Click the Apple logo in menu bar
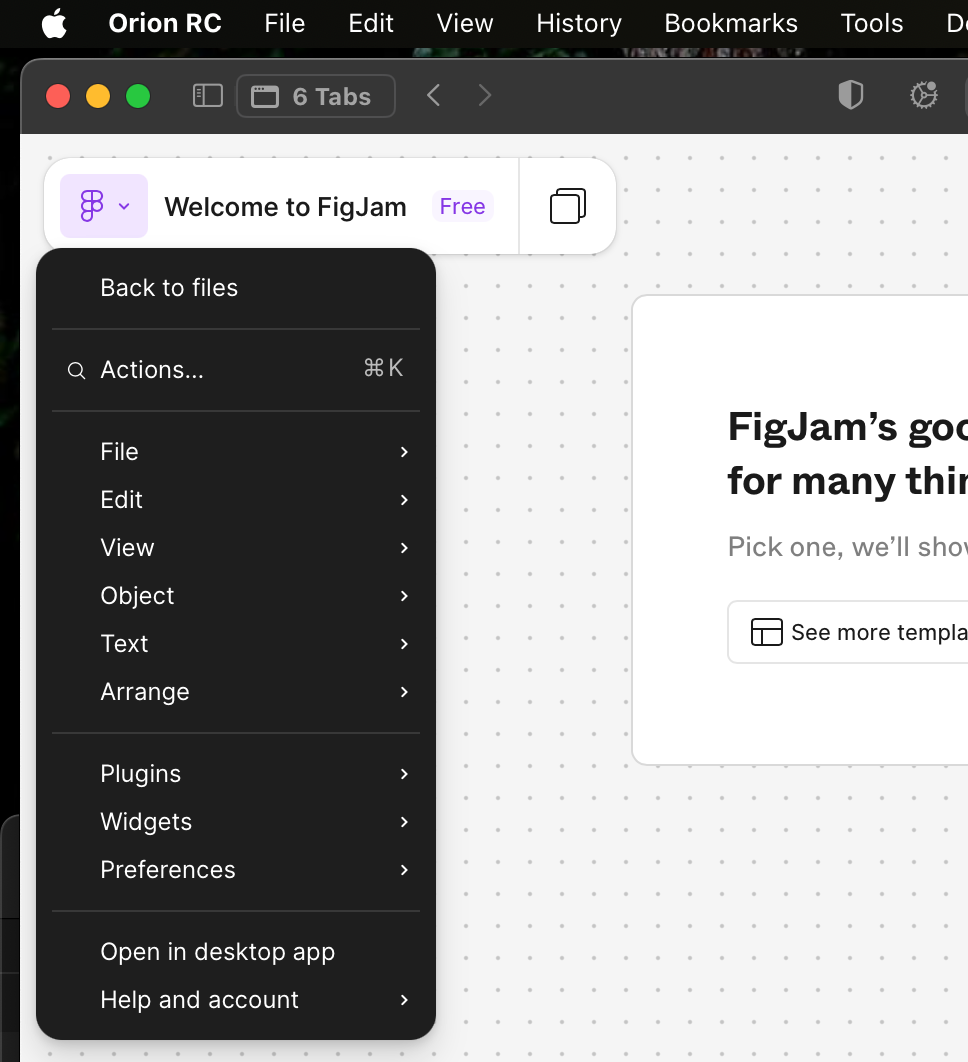Screen dimensions: 968x1062 [x=54, y=23]
